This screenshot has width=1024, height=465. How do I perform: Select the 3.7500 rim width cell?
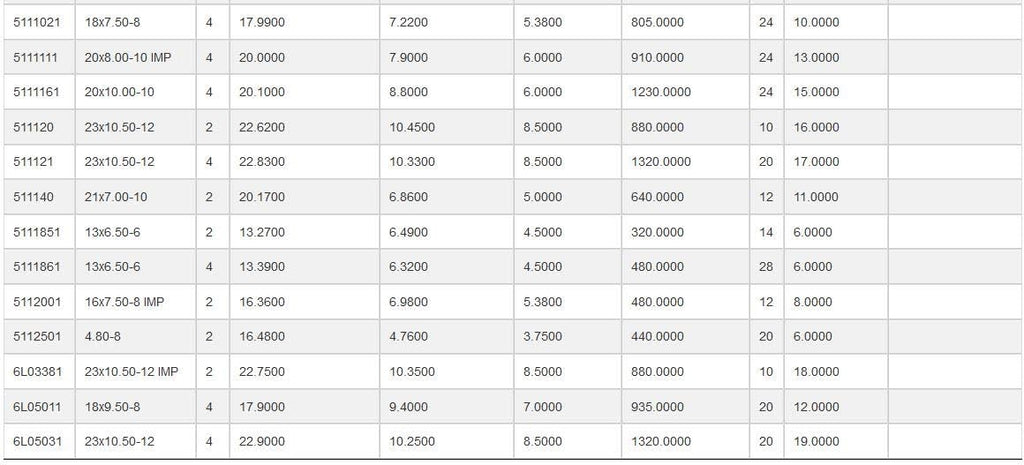point(568,337)
